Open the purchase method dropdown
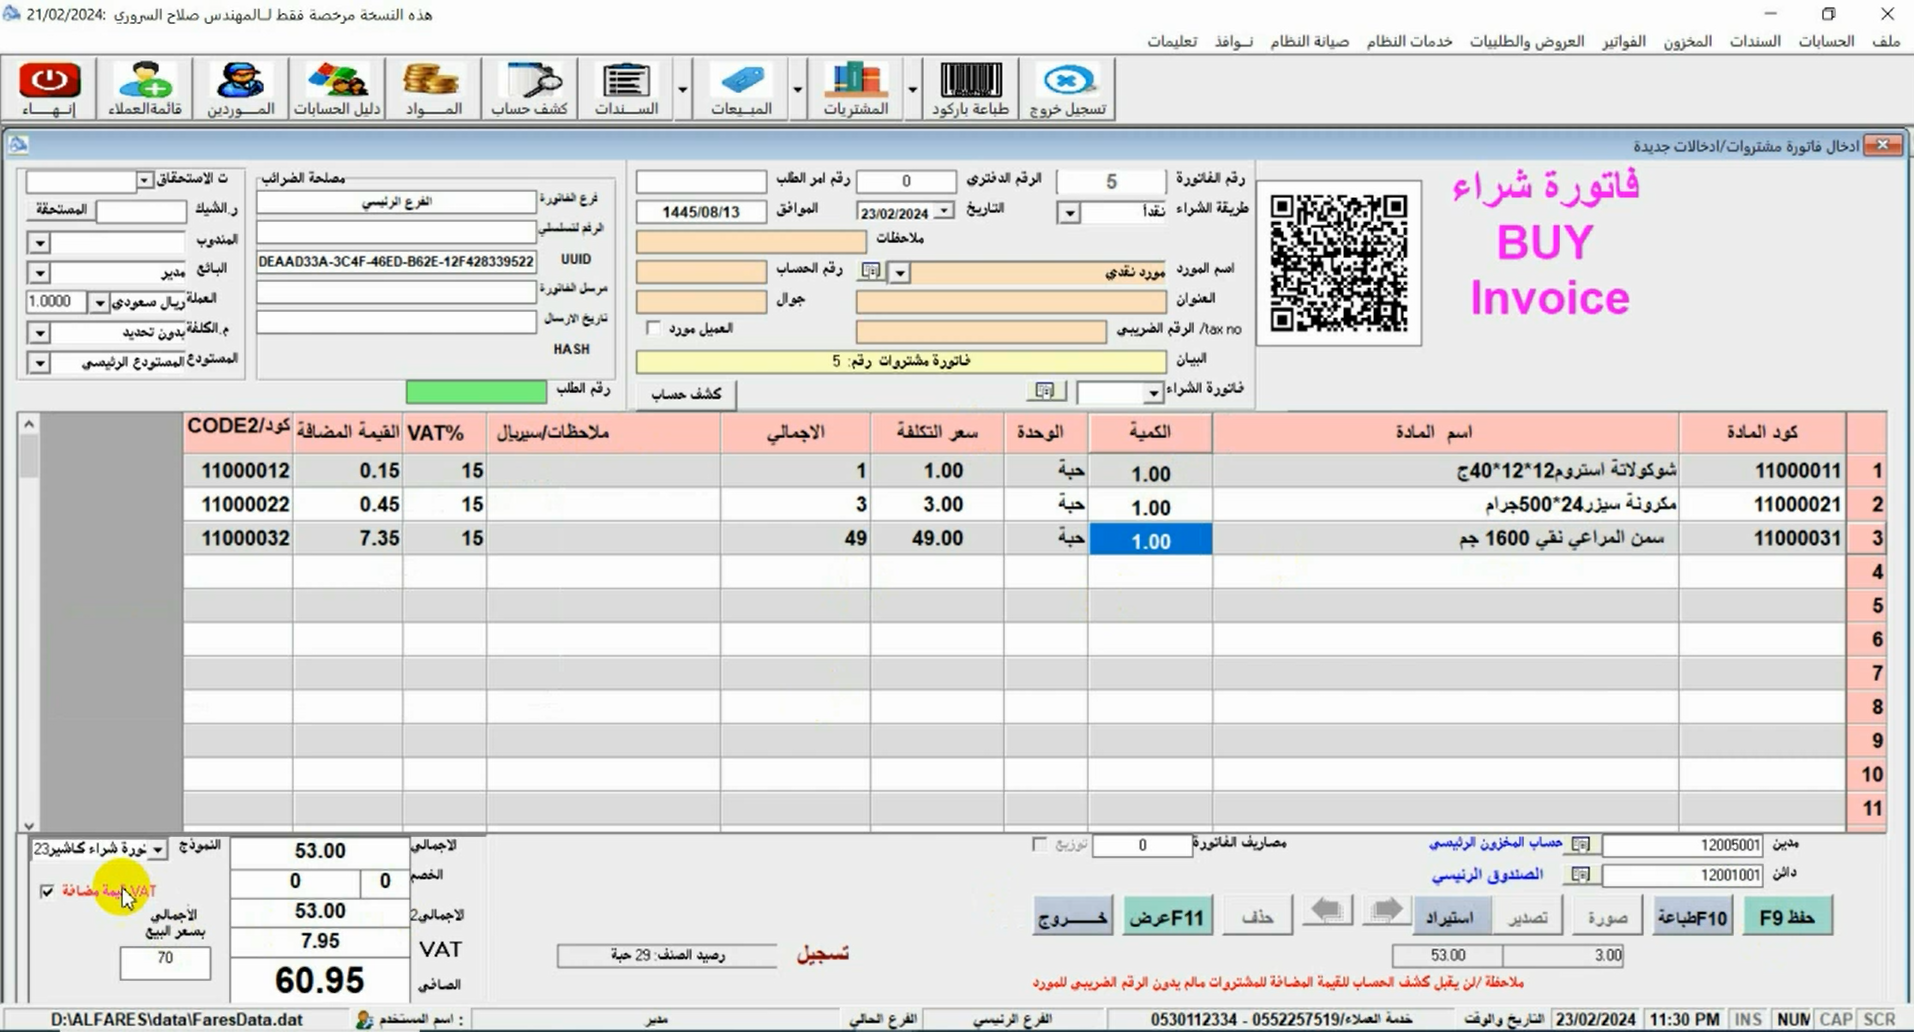 coord(1069,213)
